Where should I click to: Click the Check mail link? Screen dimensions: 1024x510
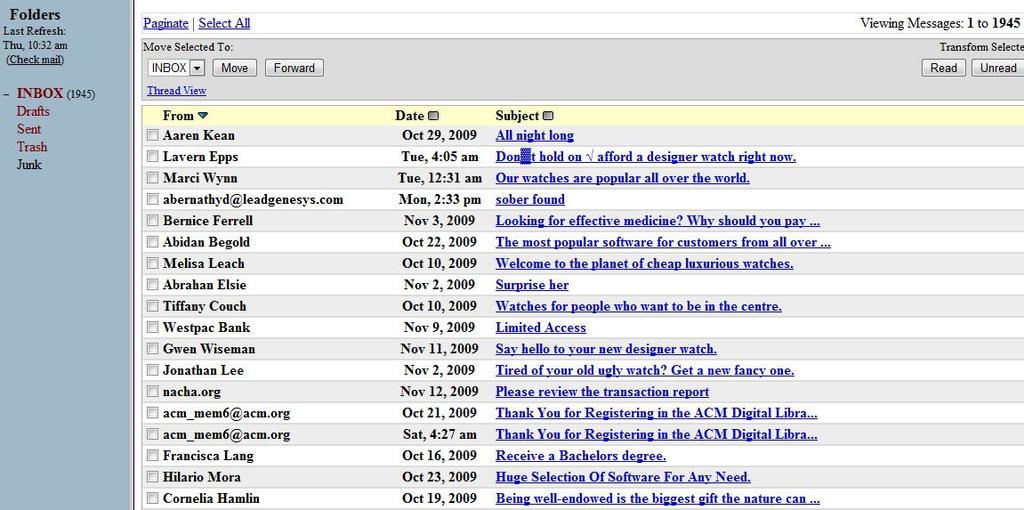pyautogui.click(x=35, y=59)
